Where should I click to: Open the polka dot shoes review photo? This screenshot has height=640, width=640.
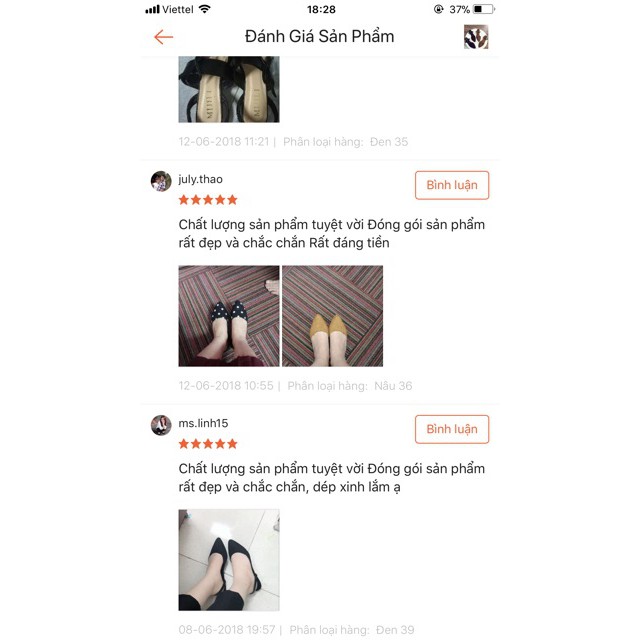coord(229,316)
